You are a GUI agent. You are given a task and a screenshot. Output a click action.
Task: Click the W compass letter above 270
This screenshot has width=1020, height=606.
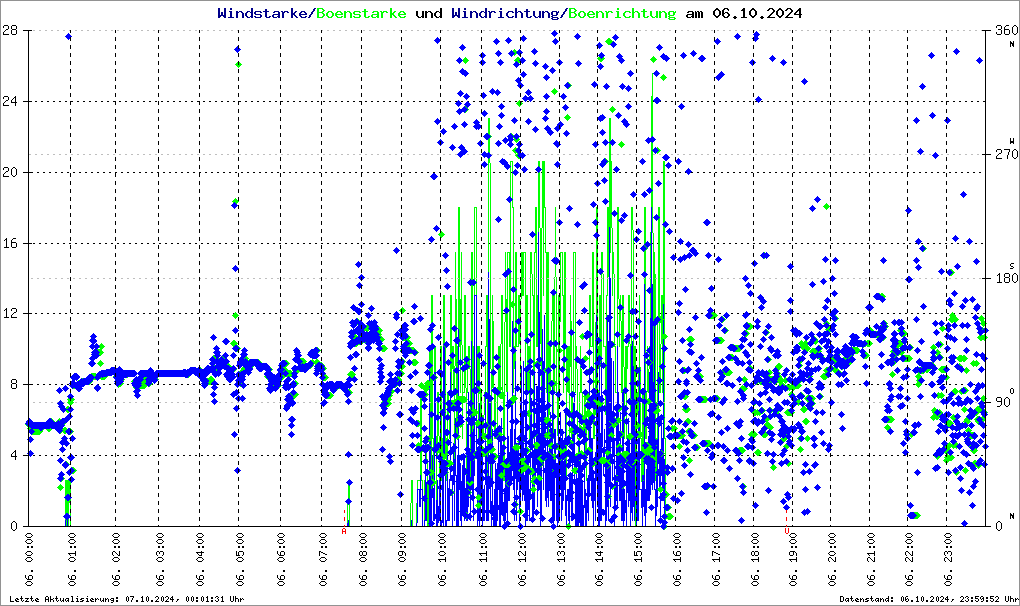pyautogui.click(x=1012, y=140)
